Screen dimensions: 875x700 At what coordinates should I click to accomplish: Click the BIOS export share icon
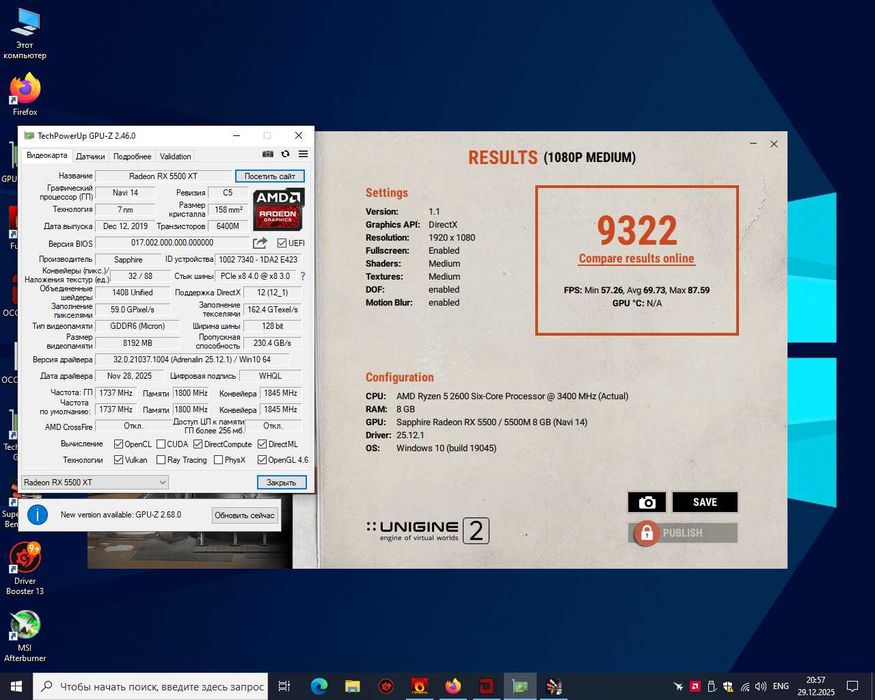point(260,243)
